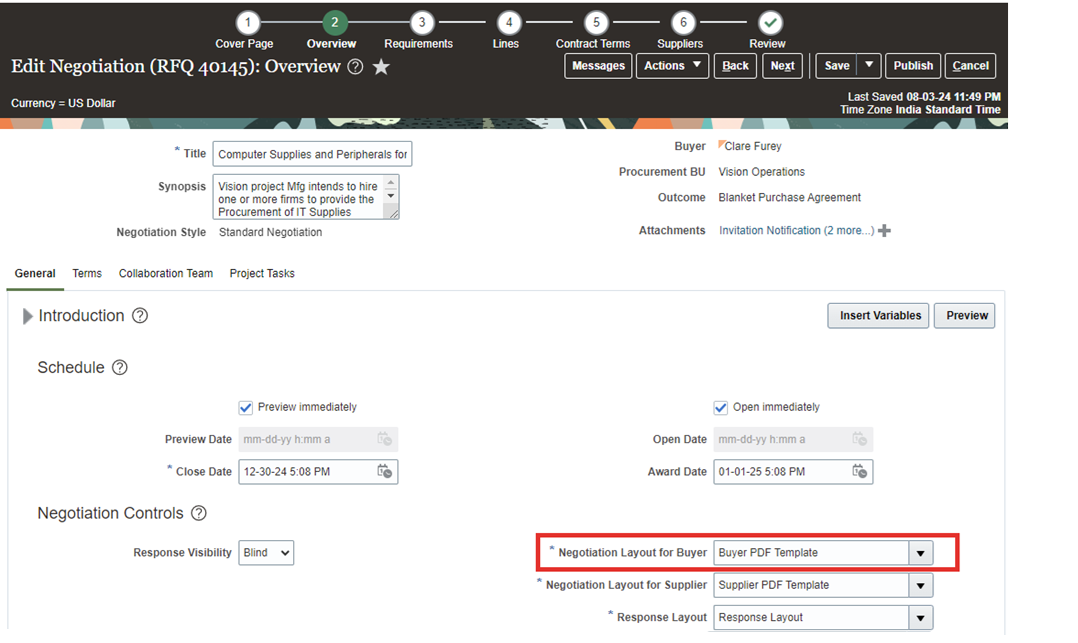Click Synopsis scrollbar down arrow

tap(391, 196)
